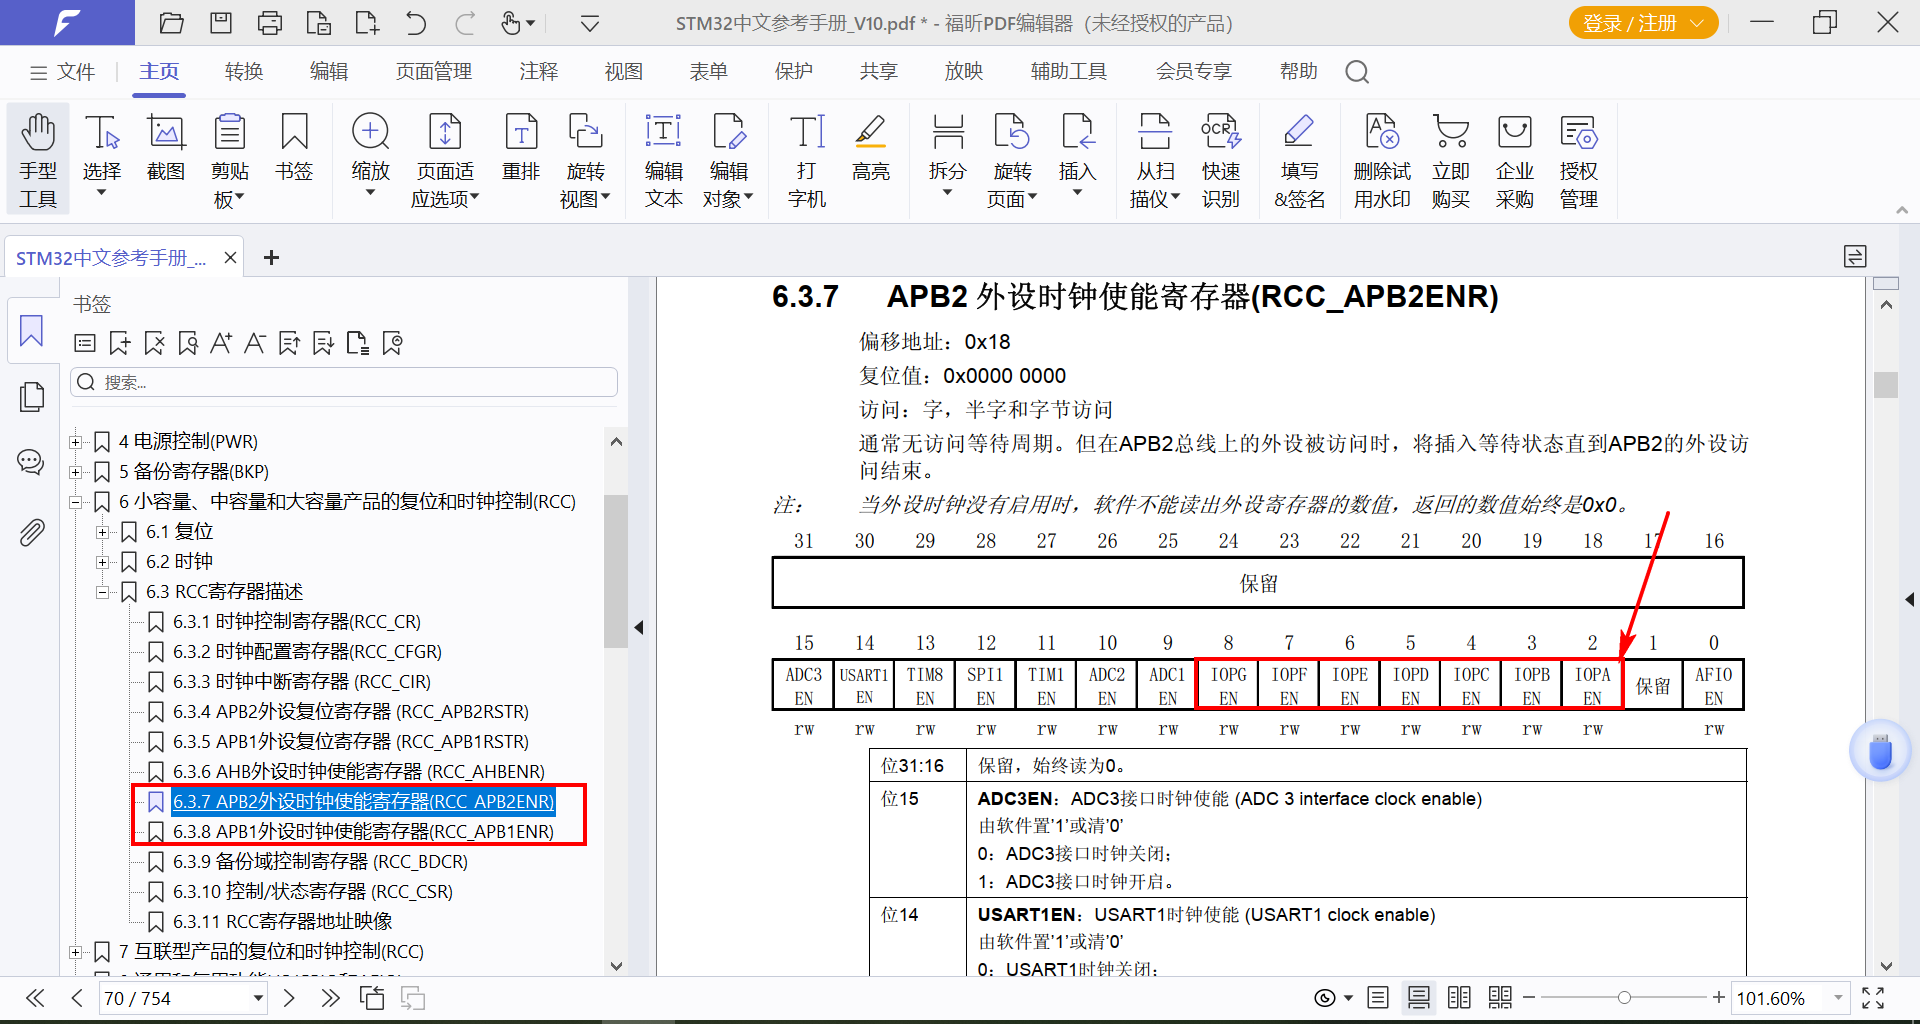
Task: Go to next page arrow
Action: tap(289, 998)
